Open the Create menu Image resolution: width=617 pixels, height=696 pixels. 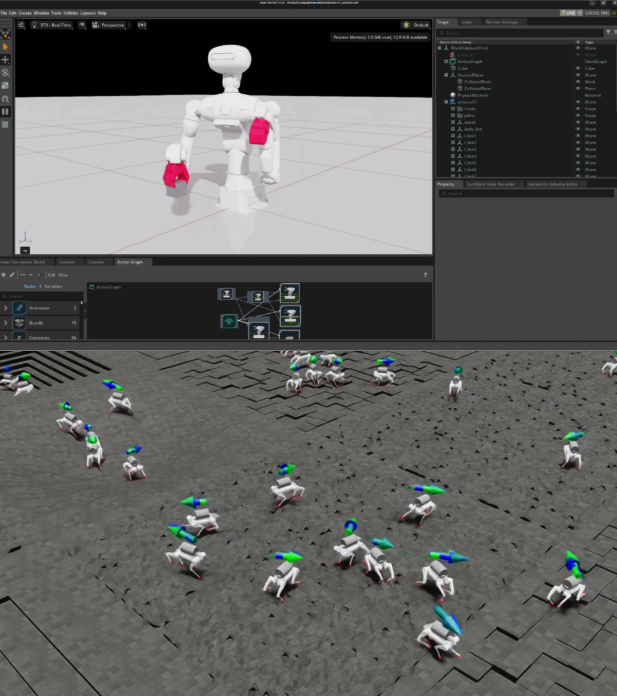(x=25, y=13)
